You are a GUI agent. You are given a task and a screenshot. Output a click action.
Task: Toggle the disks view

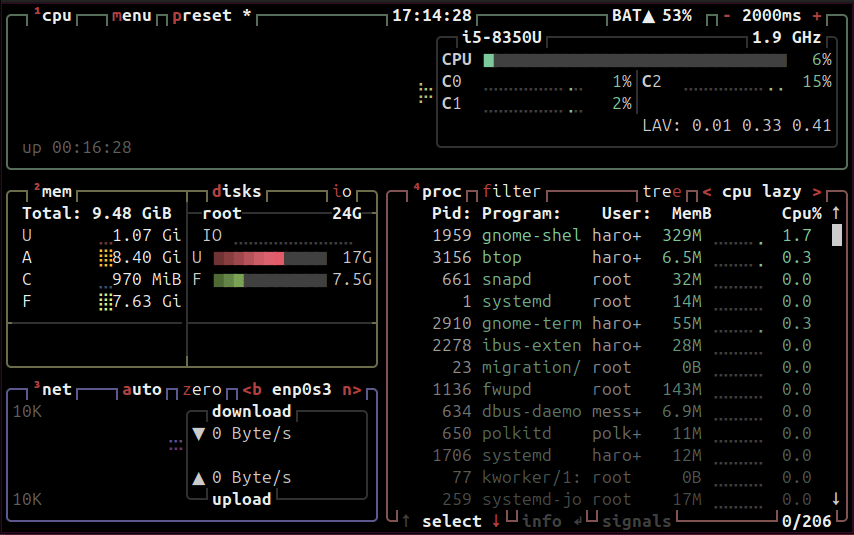[236, 192]
